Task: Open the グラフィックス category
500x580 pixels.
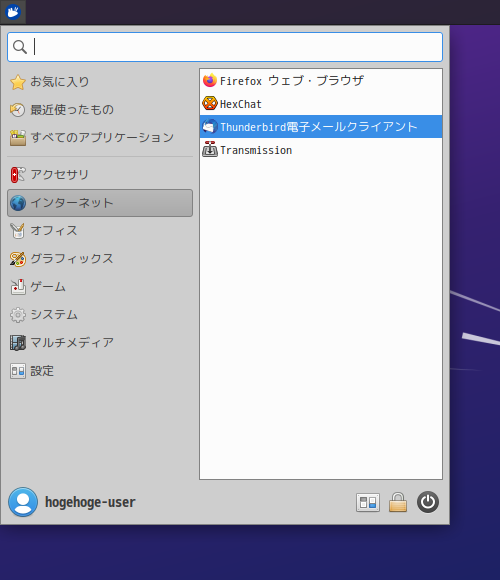Action: (100, 259)
